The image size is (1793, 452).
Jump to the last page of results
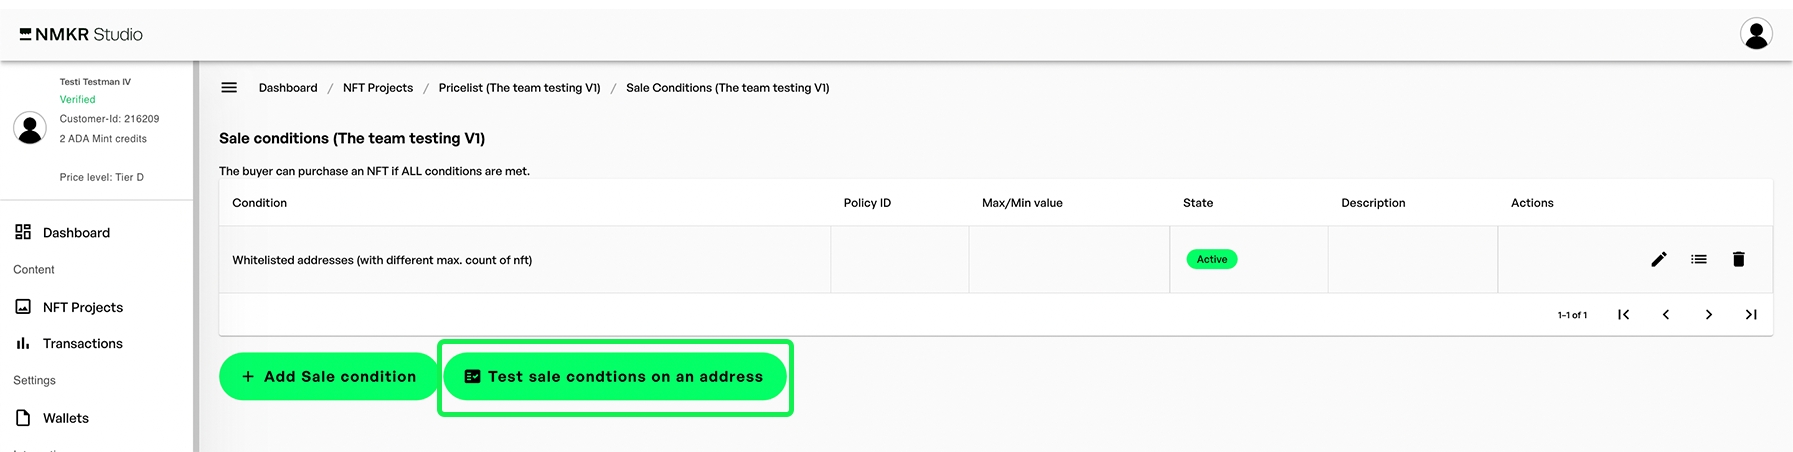pos(1751,315)
